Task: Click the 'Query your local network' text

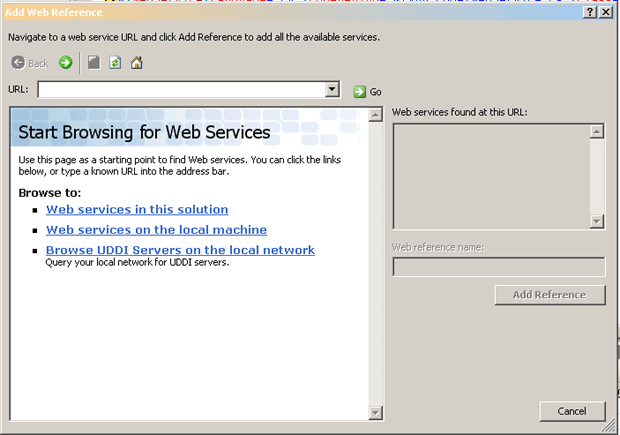Action: [137, 263]
